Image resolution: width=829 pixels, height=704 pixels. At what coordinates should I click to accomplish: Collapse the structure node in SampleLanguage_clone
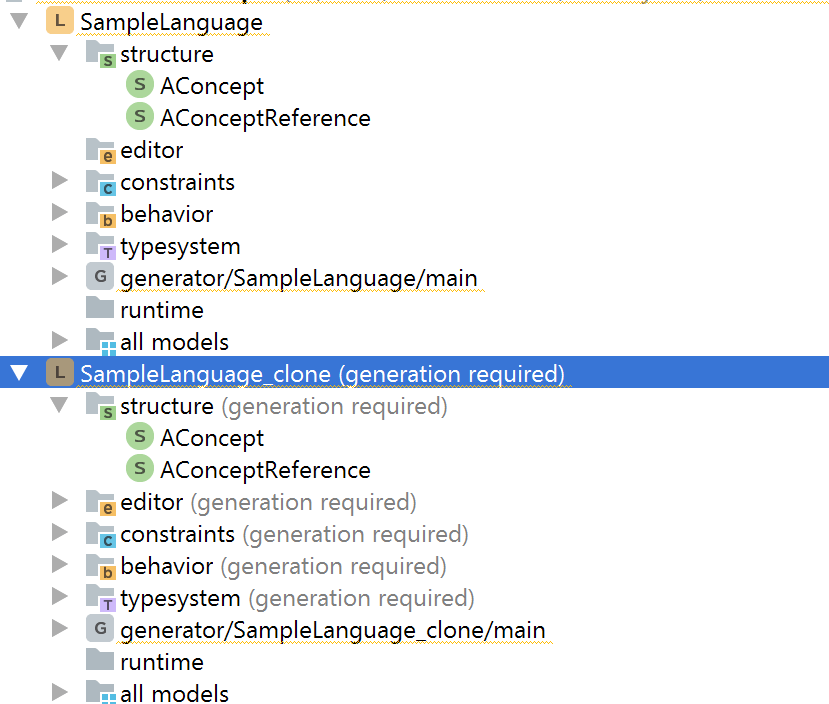point(59,406)
